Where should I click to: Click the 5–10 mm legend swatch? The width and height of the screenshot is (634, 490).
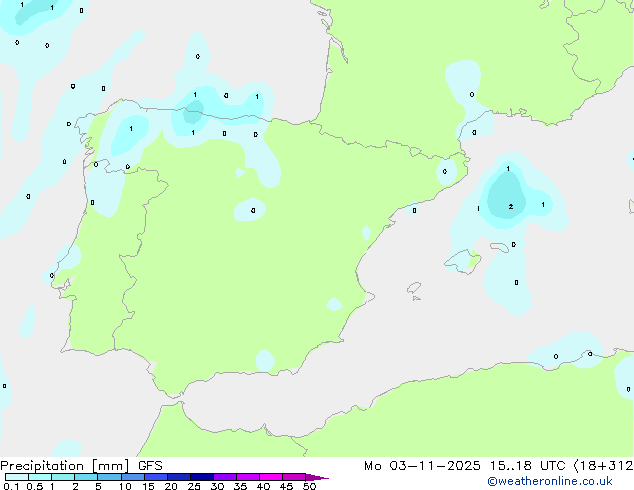point(109,477)
